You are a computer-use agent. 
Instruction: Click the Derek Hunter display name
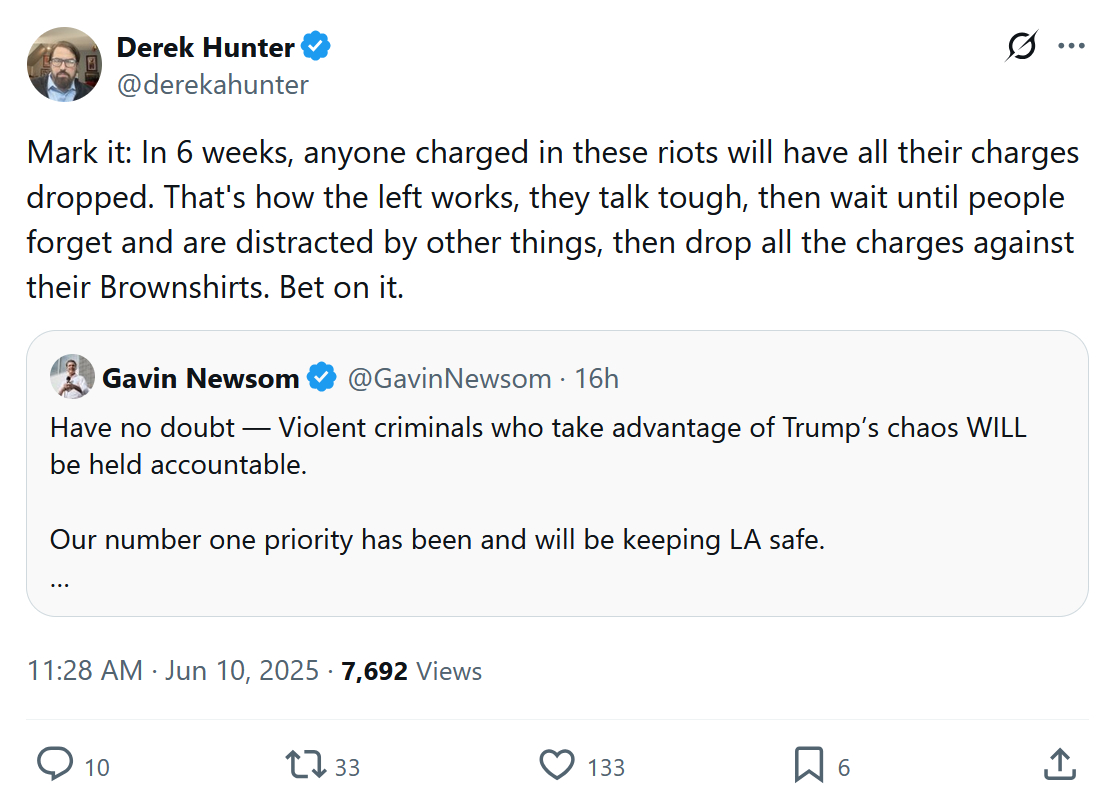point(206,47)
